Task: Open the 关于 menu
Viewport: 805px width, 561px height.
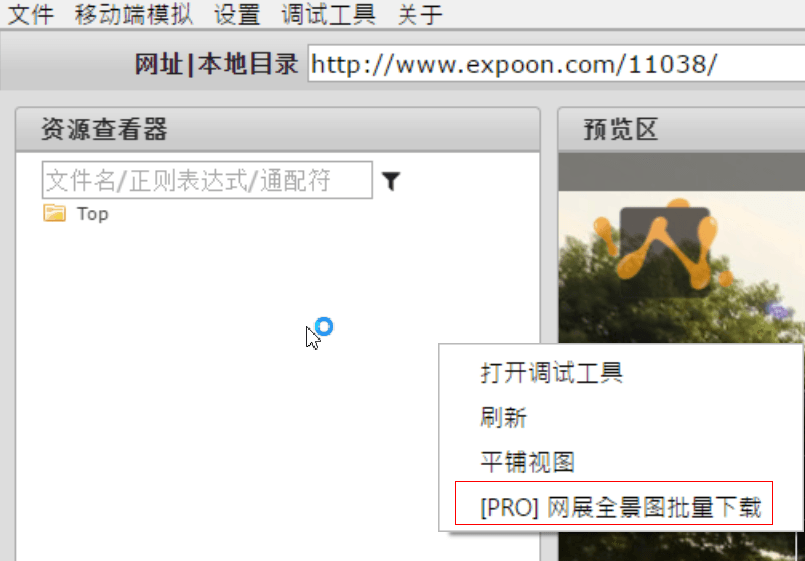Action: click(x=419, y=14)
